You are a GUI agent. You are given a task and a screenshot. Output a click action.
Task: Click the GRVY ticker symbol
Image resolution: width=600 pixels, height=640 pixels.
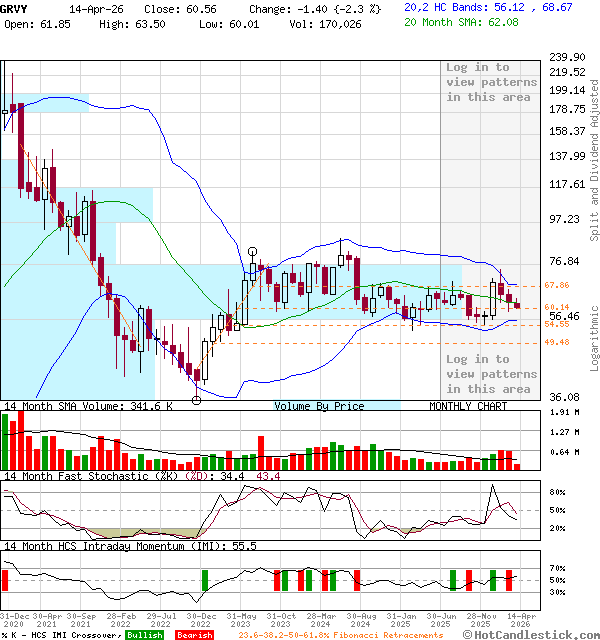[x=14, y=6]
